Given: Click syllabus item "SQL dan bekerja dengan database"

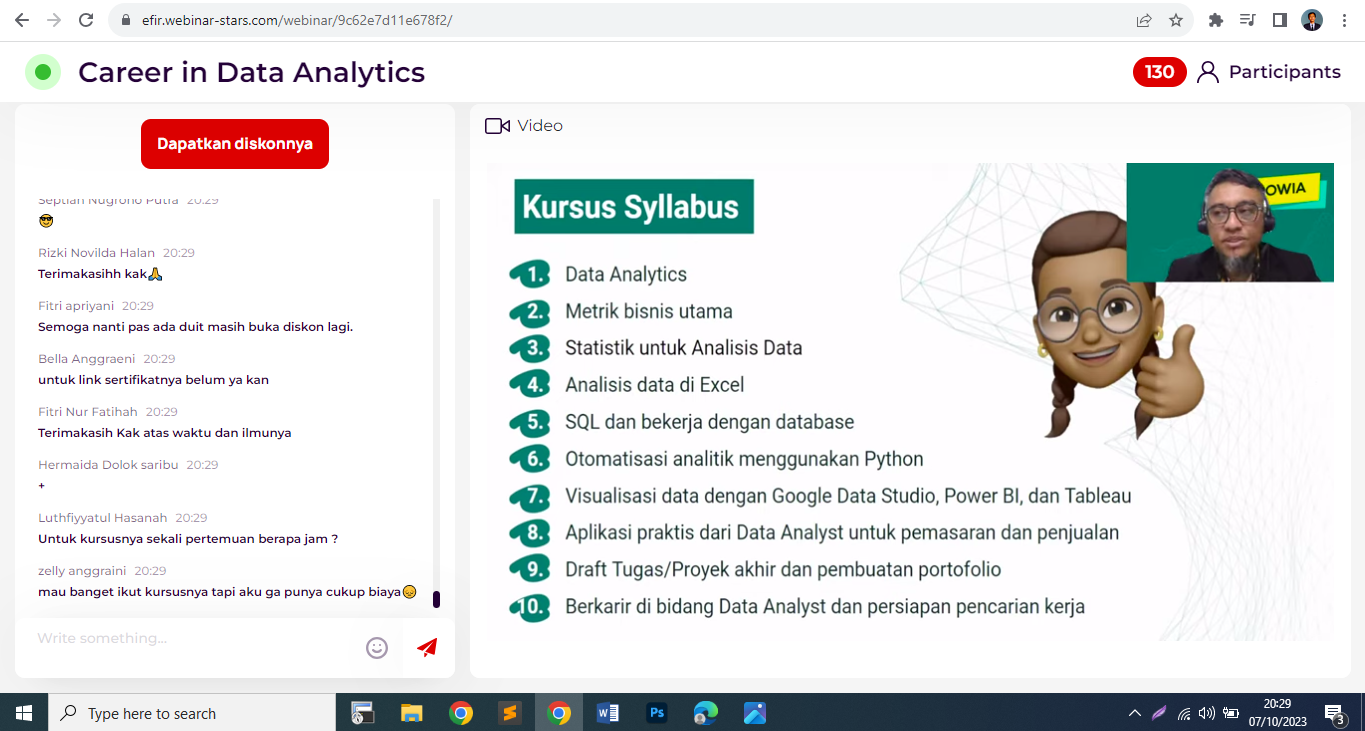Looking at the screenshot, I should coord(710,422).
